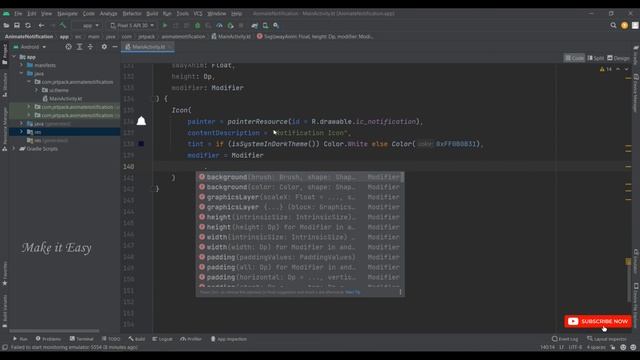This screenshot has width=640, height=360.
Task: Switch editor to Split view
Action: pyautogui.click(x=596, y=58)
